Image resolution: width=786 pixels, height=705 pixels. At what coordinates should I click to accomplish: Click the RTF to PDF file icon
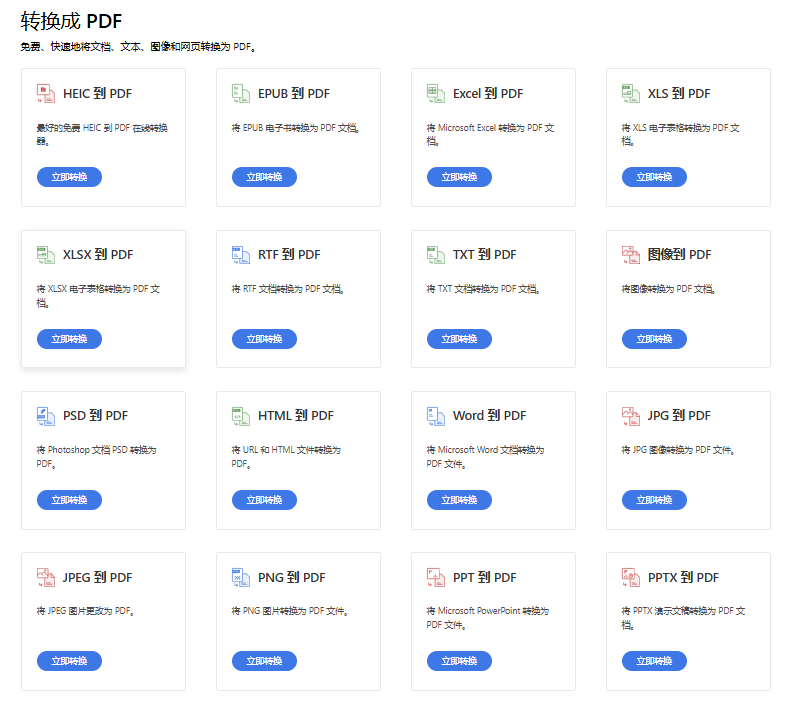click(x=240, y=255)
